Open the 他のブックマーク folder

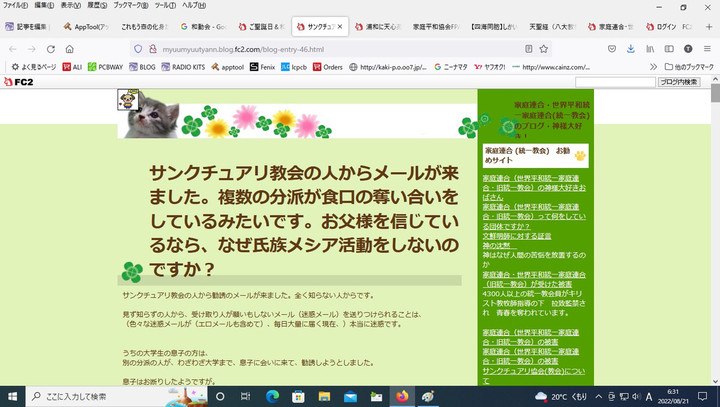click(685, 67)
